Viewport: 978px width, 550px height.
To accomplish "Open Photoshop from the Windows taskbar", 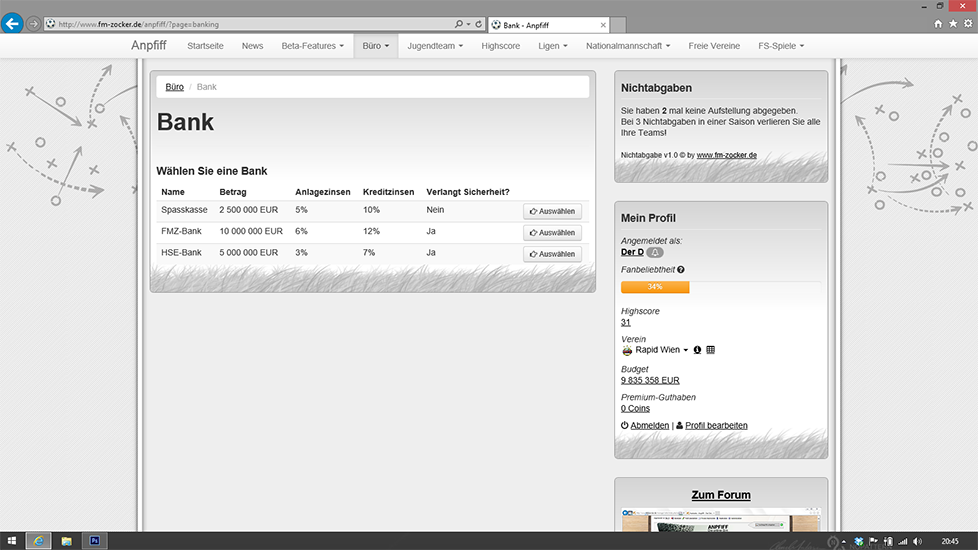I will 95,540.
